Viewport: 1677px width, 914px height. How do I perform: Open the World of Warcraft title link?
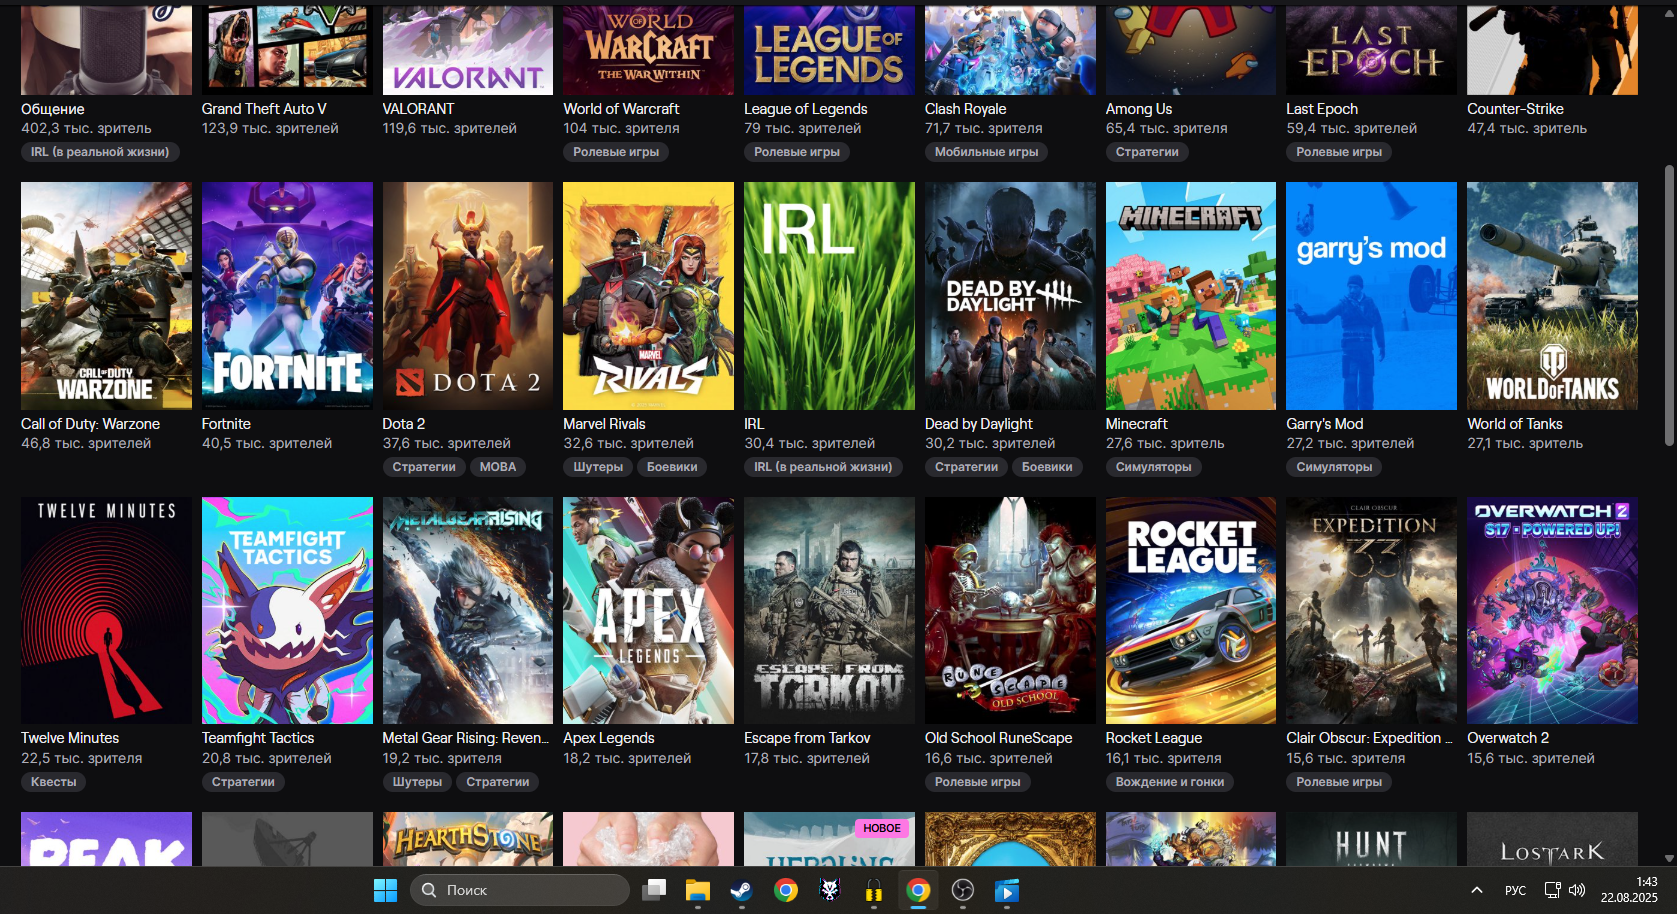click(x=621, y=109)
